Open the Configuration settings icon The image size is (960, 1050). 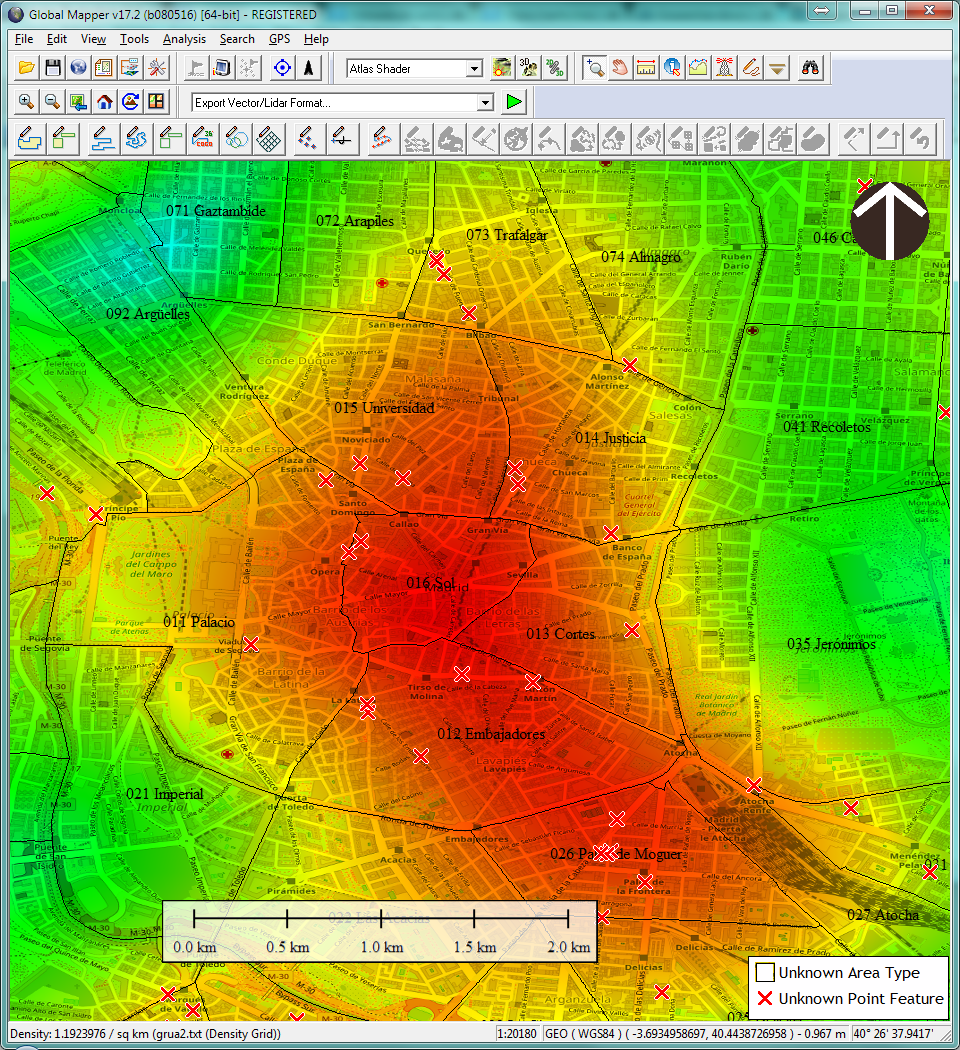point(156,67)
